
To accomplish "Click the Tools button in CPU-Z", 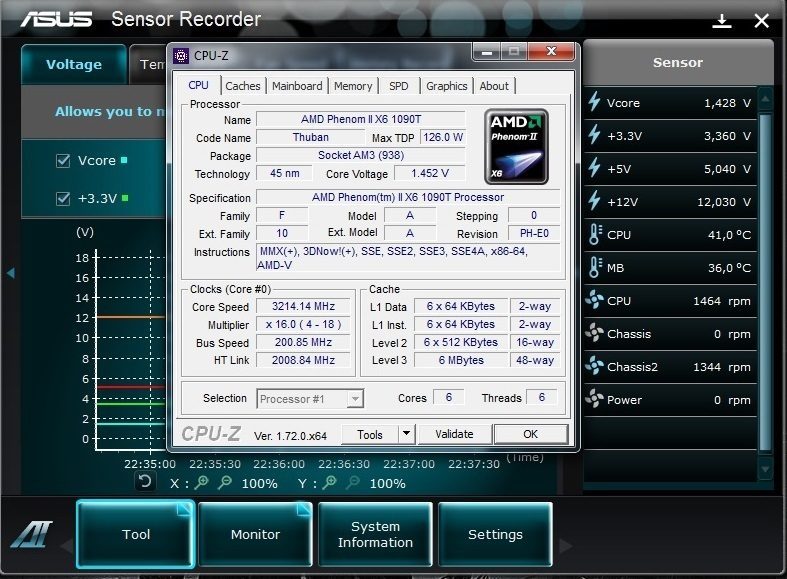I will tap(370, 435).
